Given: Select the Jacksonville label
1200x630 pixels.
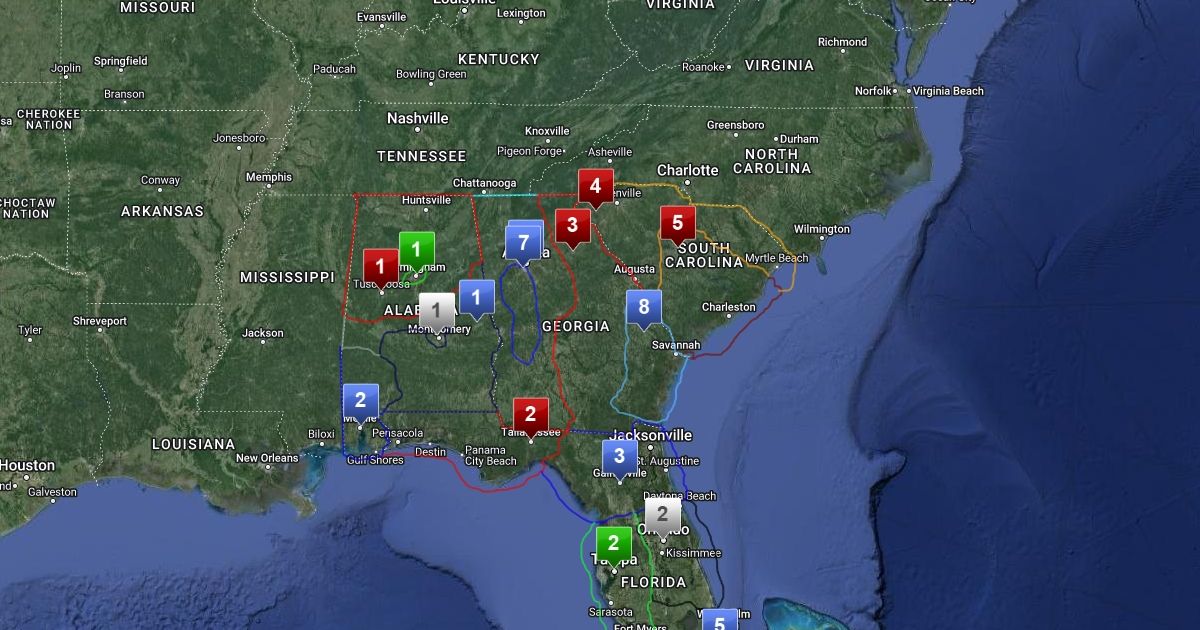Looking at the screenshot, I should click(x=650, y=435).
